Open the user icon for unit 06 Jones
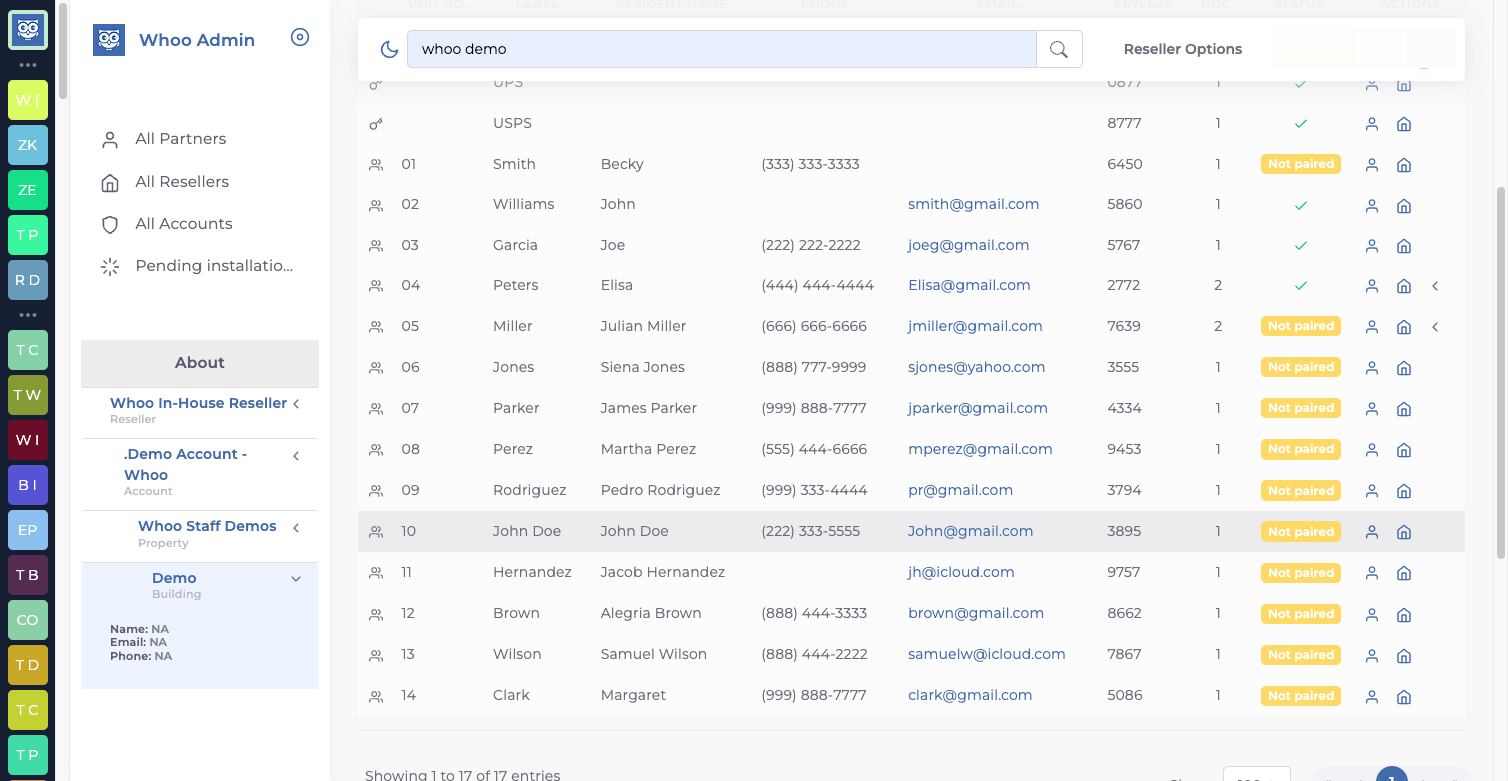 click(x=1372, y=368)
